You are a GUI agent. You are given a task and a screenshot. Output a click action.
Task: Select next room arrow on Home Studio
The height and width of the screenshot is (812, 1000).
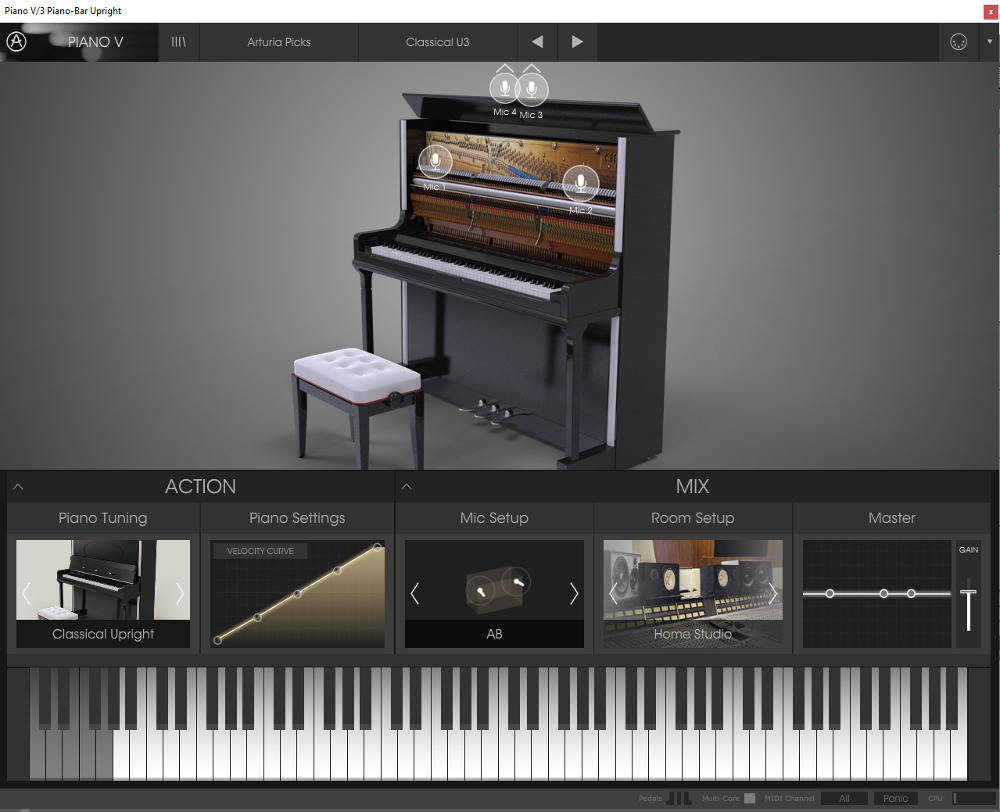coord(772,593)
